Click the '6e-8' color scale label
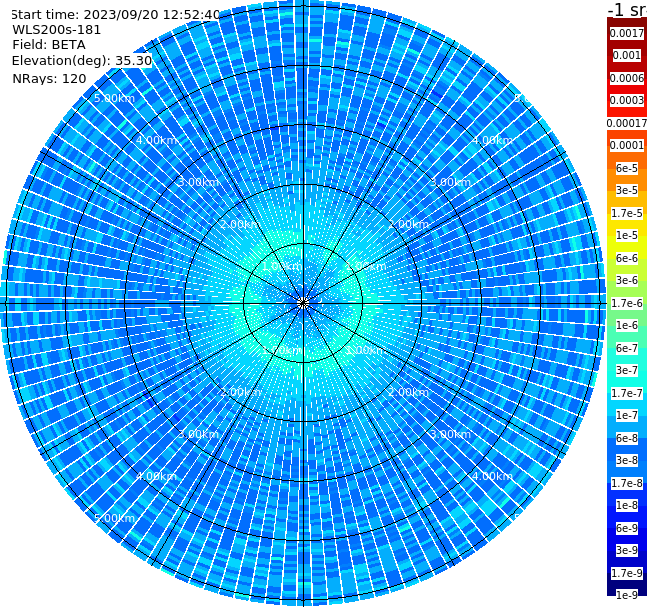Image resolution: width=647 pixels, height=607 pixels. pos(627,438)
